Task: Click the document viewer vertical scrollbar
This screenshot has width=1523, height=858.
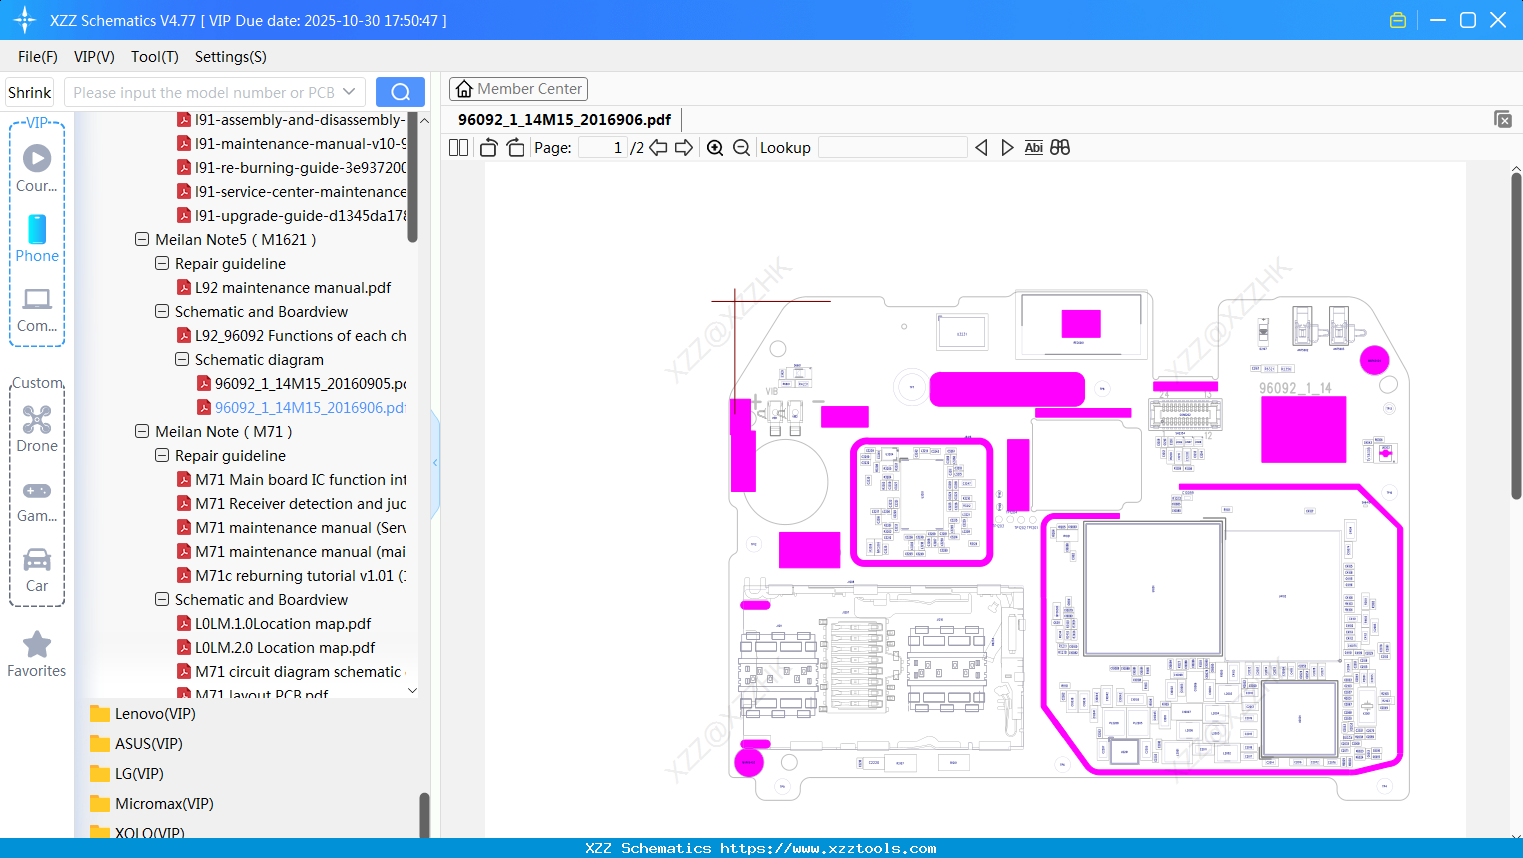Action: click(x=1516, y=335)
